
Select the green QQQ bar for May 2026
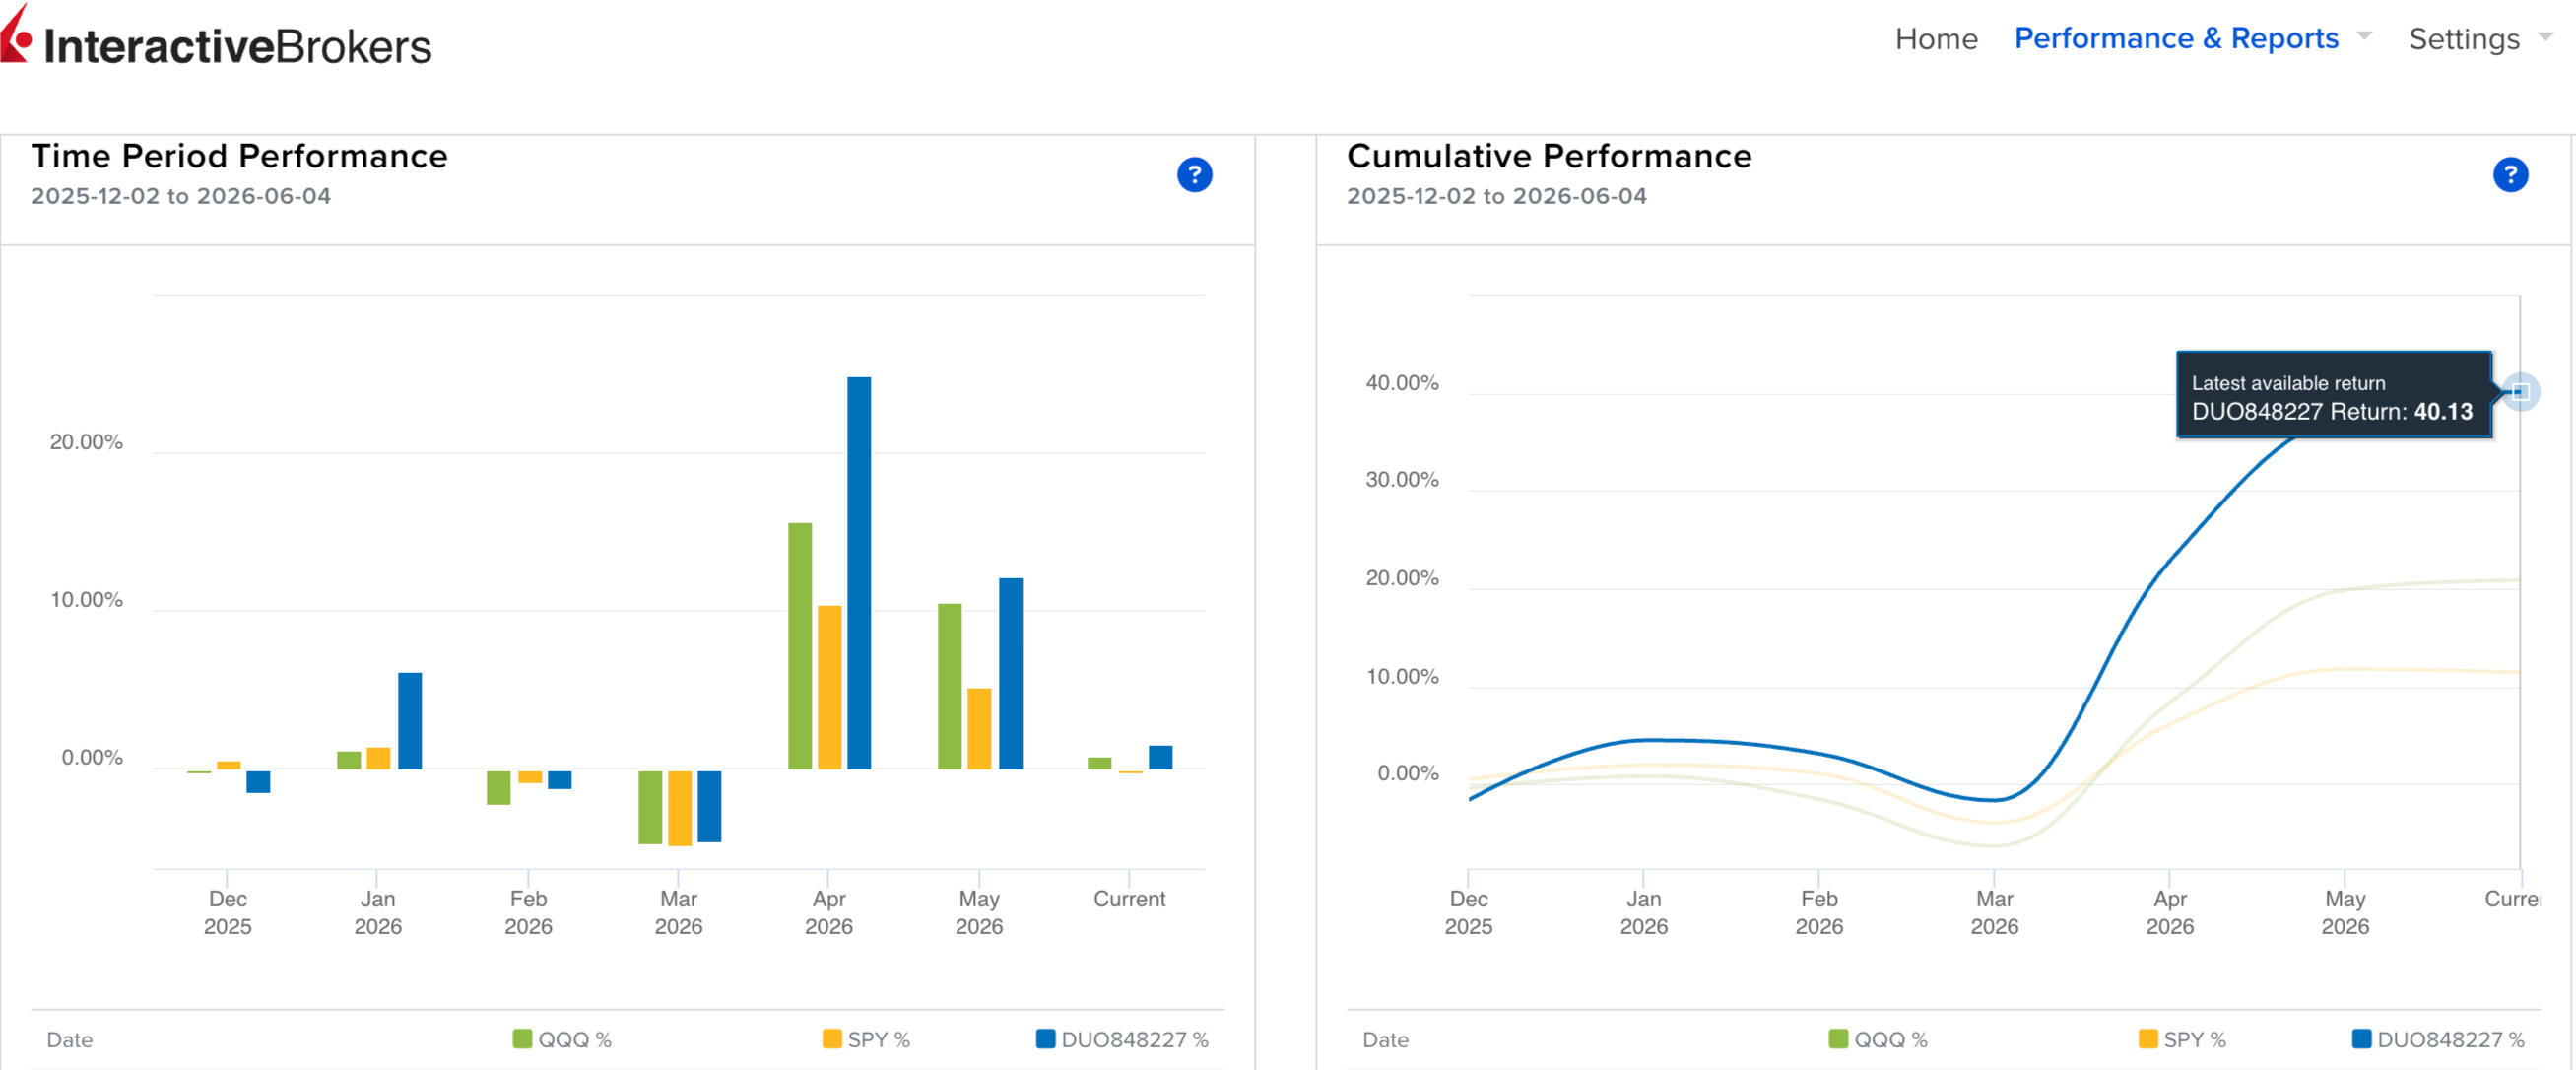949,686
